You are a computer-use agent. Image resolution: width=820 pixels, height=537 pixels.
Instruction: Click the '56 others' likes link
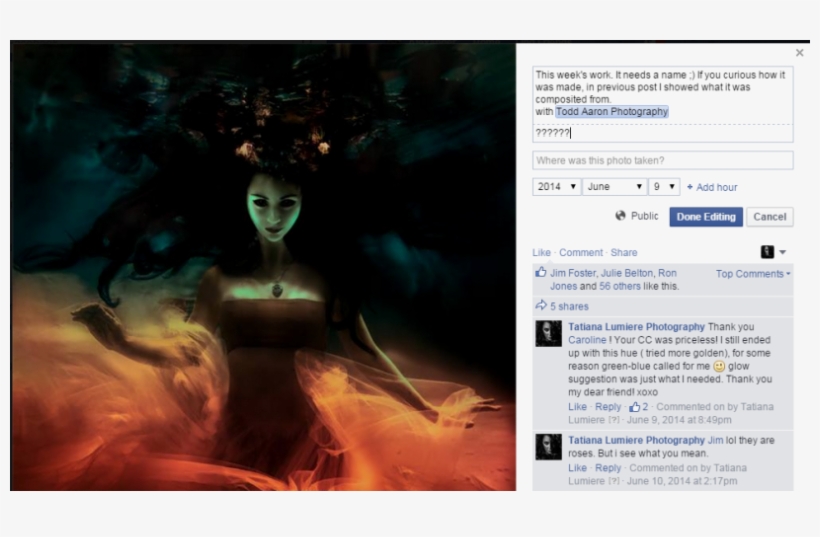[620, 286]
